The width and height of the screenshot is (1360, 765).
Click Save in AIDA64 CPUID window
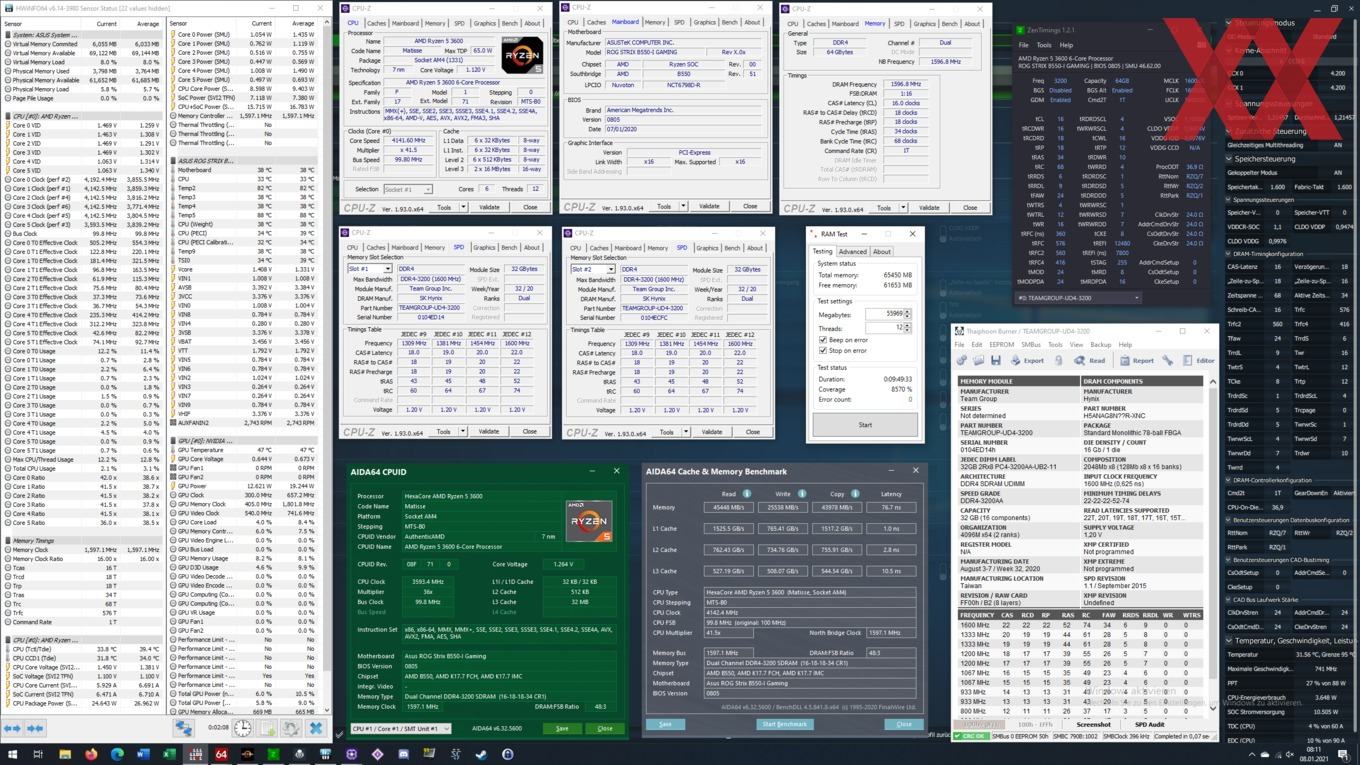pyautogui.click(x=562, y=728)
